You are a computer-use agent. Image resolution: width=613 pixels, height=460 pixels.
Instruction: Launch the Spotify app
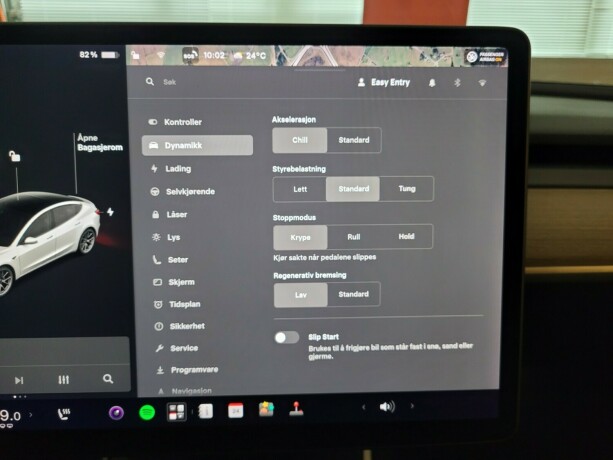[147, 412]
